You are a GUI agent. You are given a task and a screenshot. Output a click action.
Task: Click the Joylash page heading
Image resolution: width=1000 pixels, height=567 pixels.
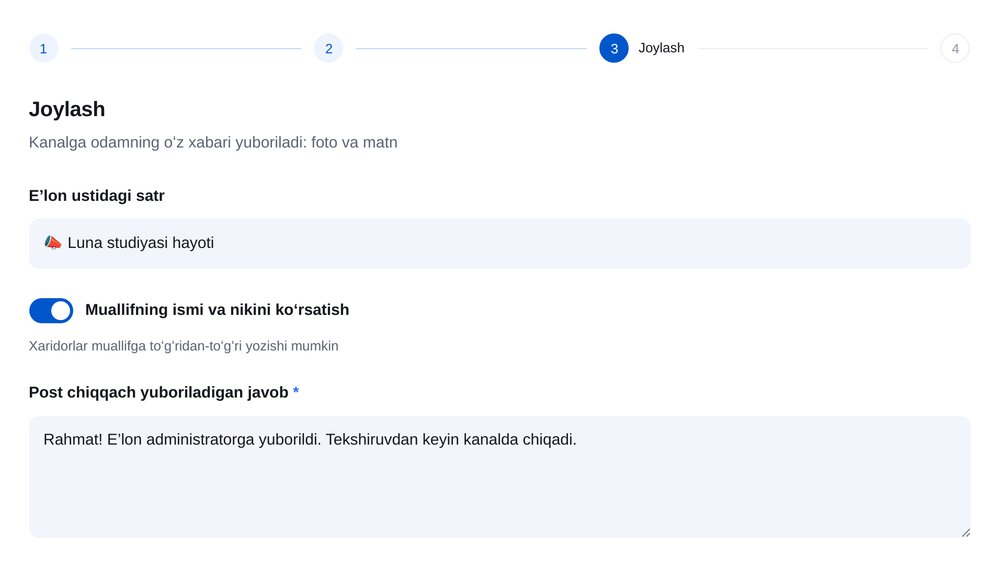pos(67,109)
